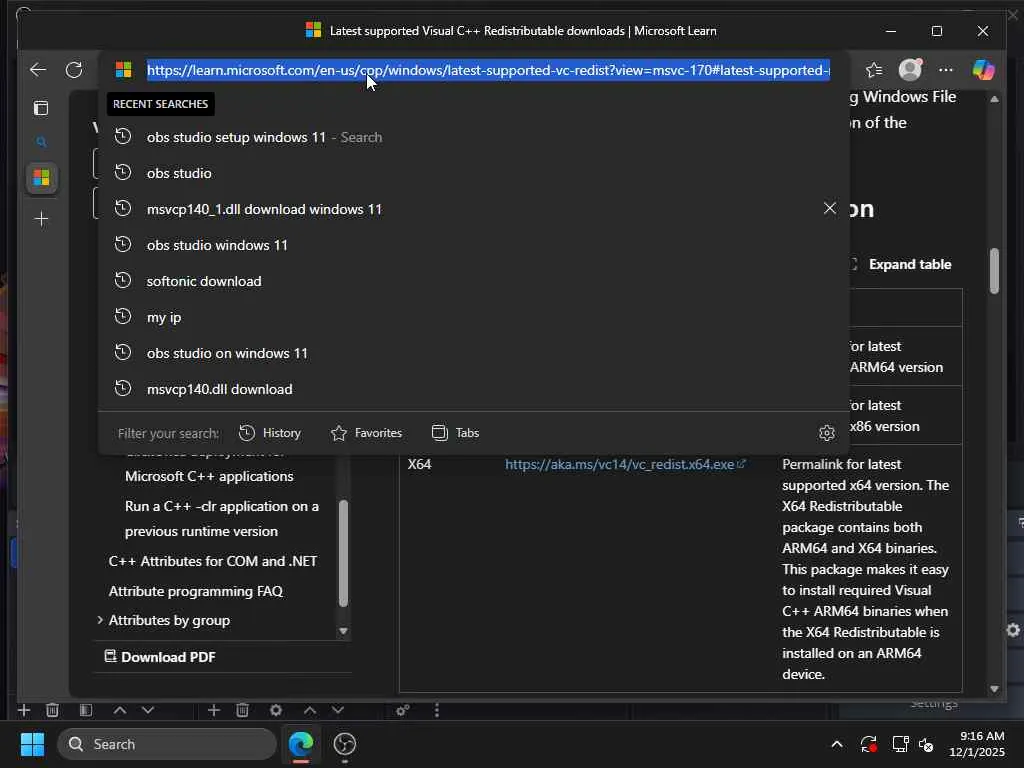
Task: Click the page vertical scrollbar thumb
Action: [994, 271]
